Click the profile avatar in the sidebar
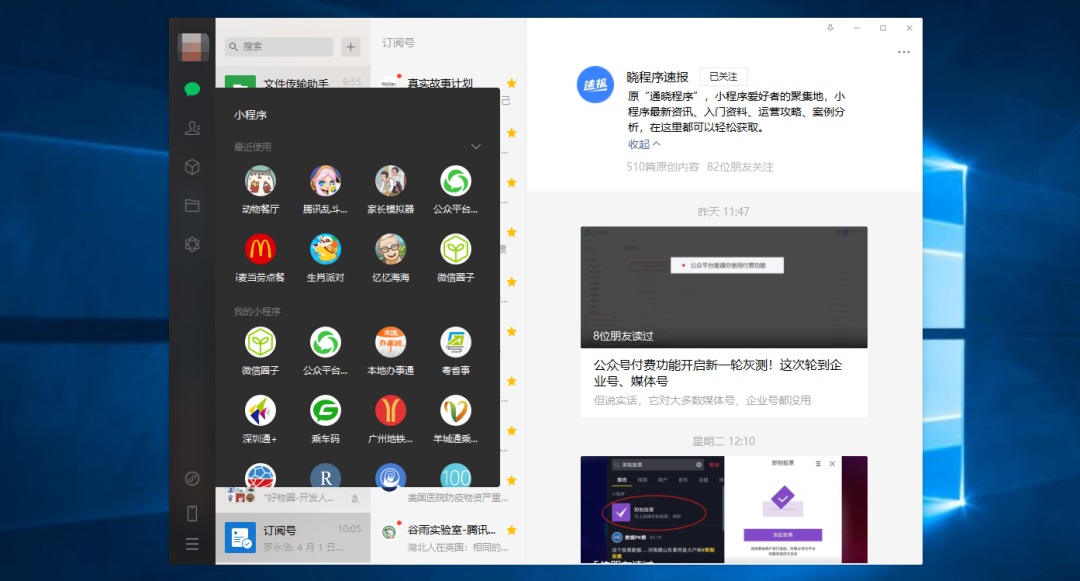The height and width of the screenshot is (581, 1080). click(192, 47)
